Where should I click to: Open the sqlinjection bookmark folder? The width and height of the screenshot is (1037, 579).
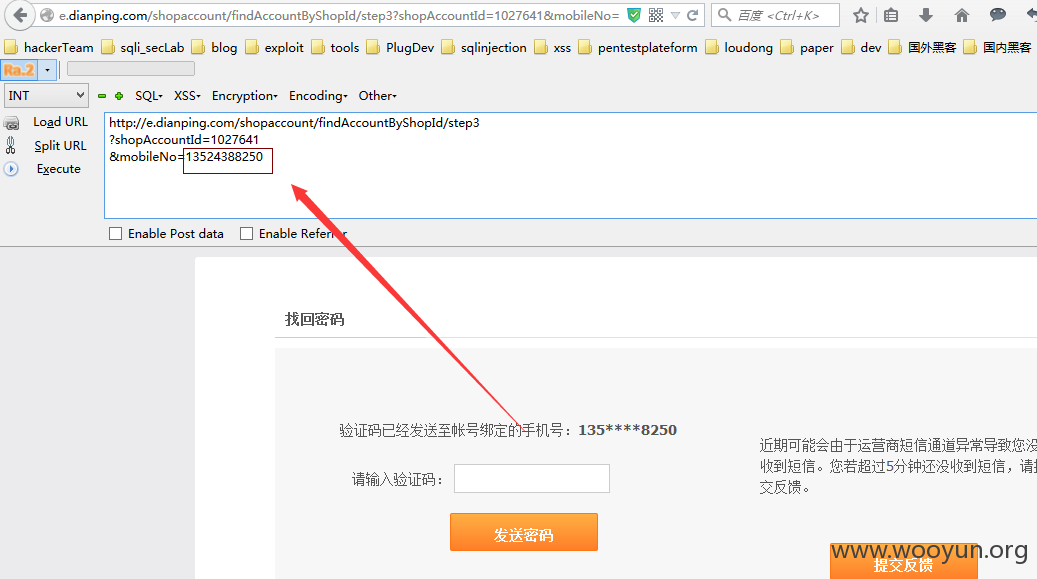click(484, 48)
